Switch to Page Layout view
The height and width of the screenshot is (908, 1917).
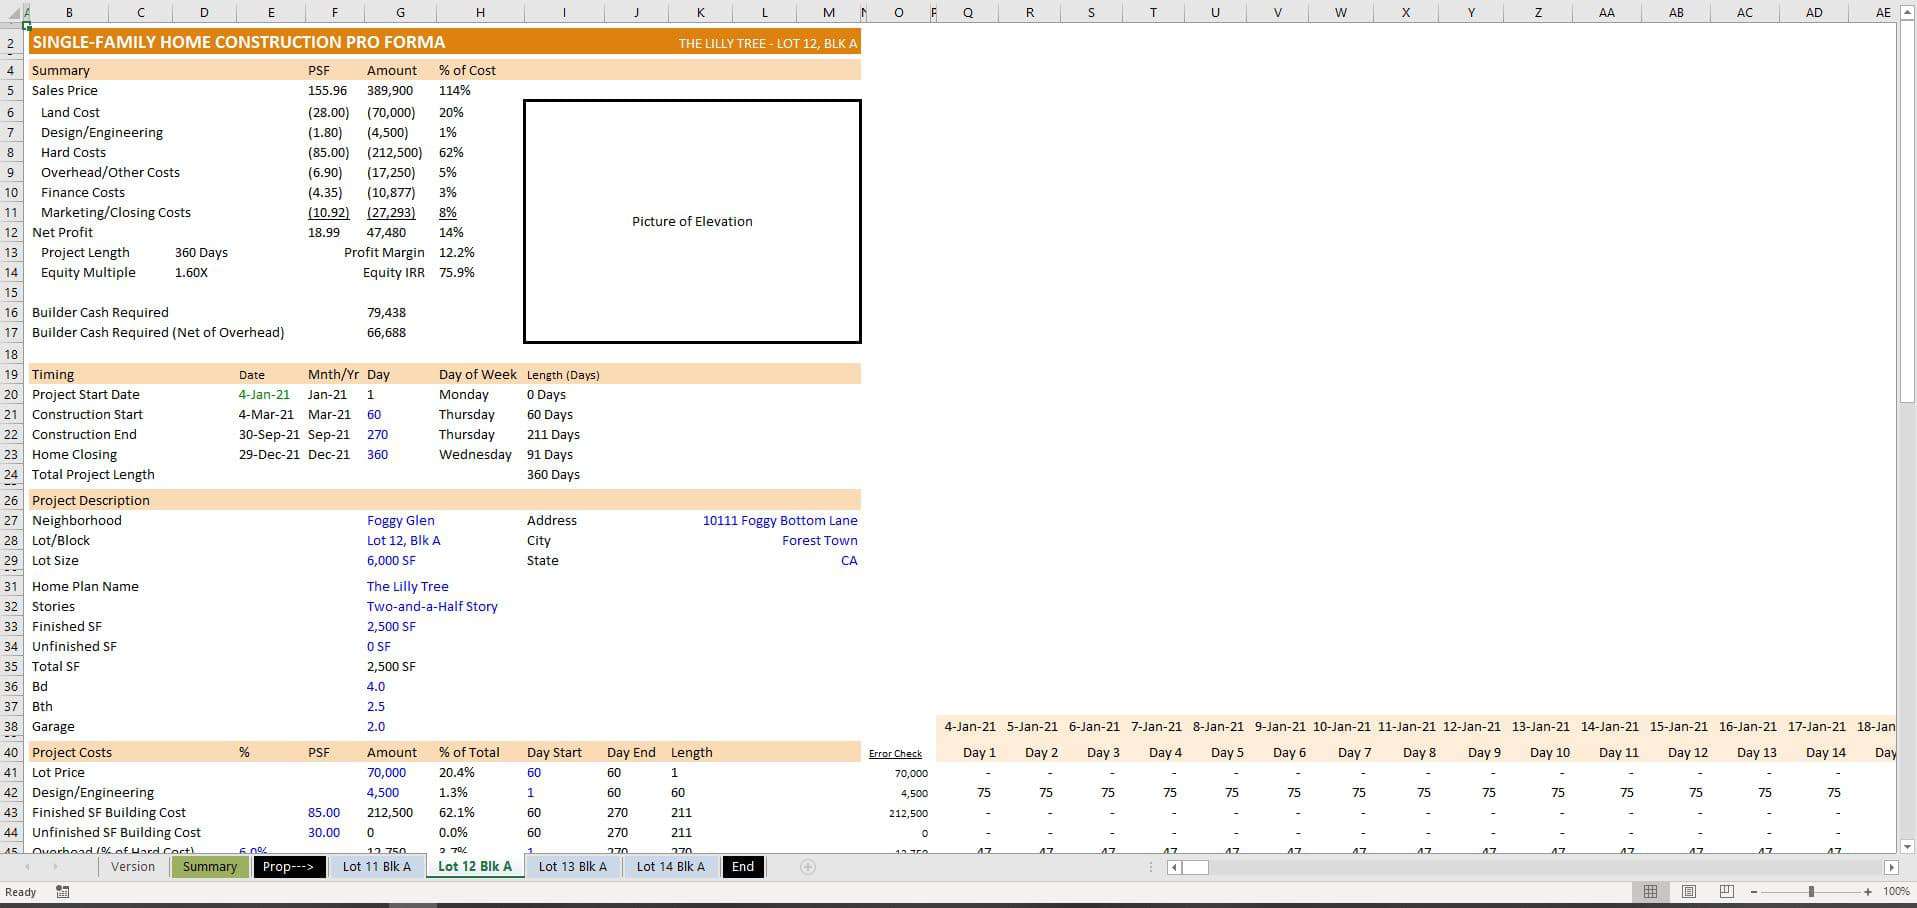(1689, 891)
